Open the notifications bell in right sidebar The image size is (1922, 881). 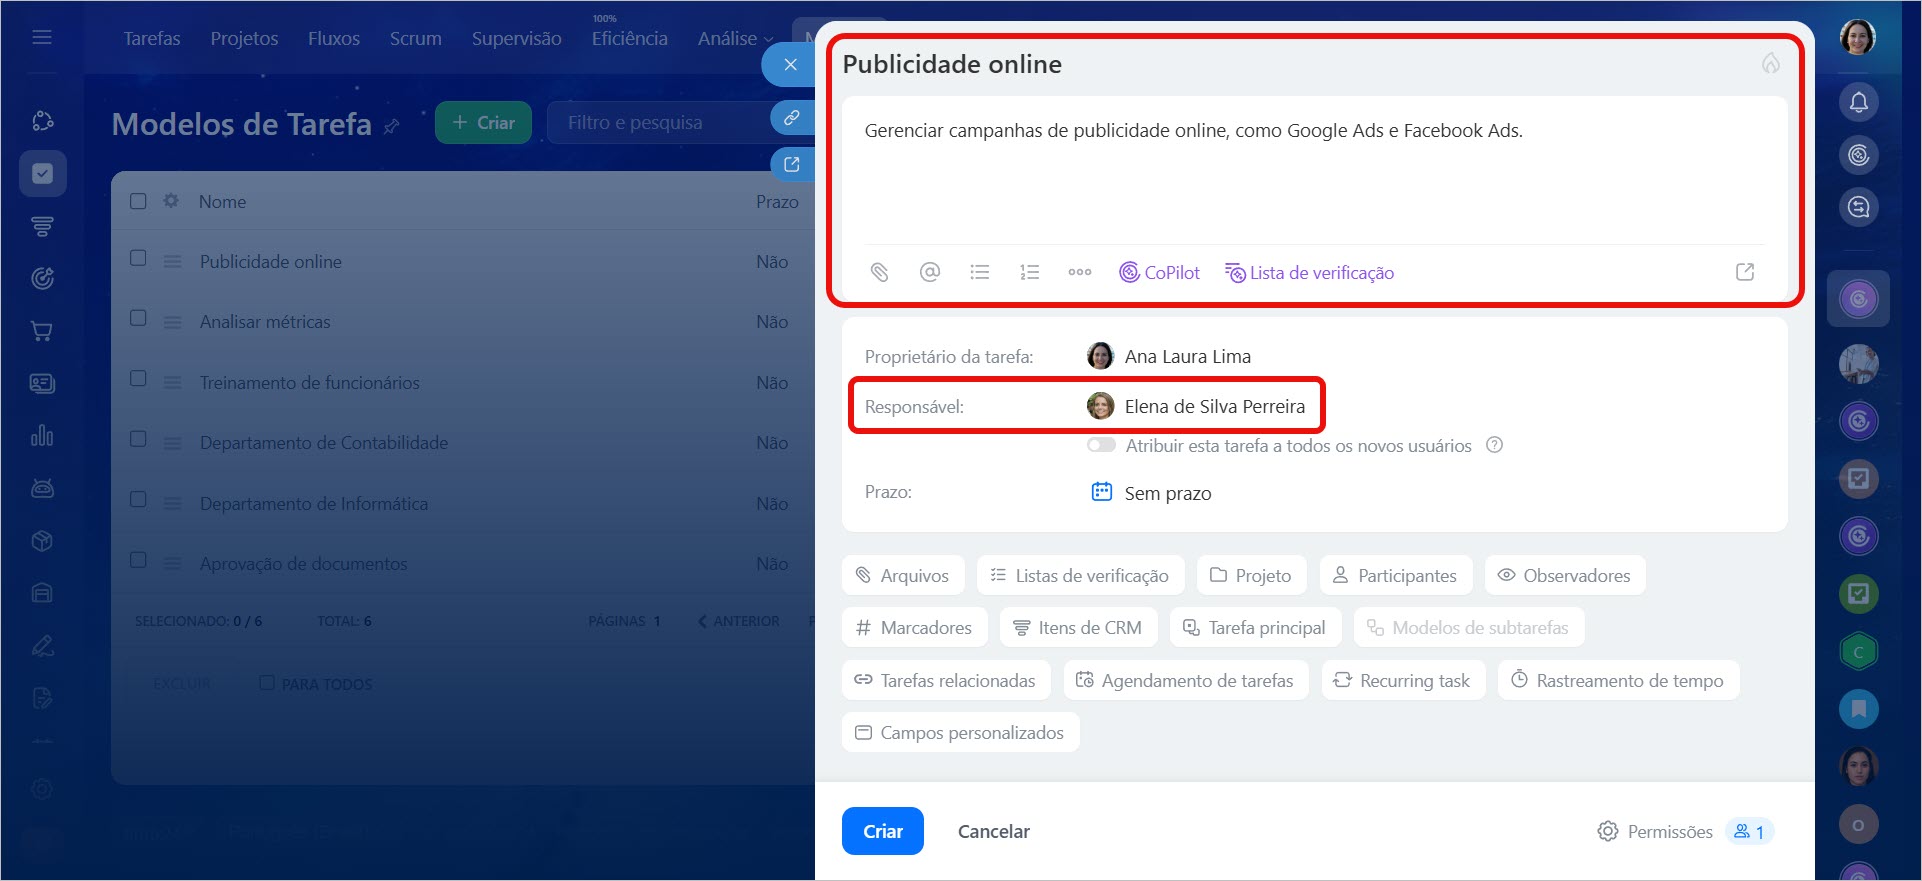click(1858, 102)
